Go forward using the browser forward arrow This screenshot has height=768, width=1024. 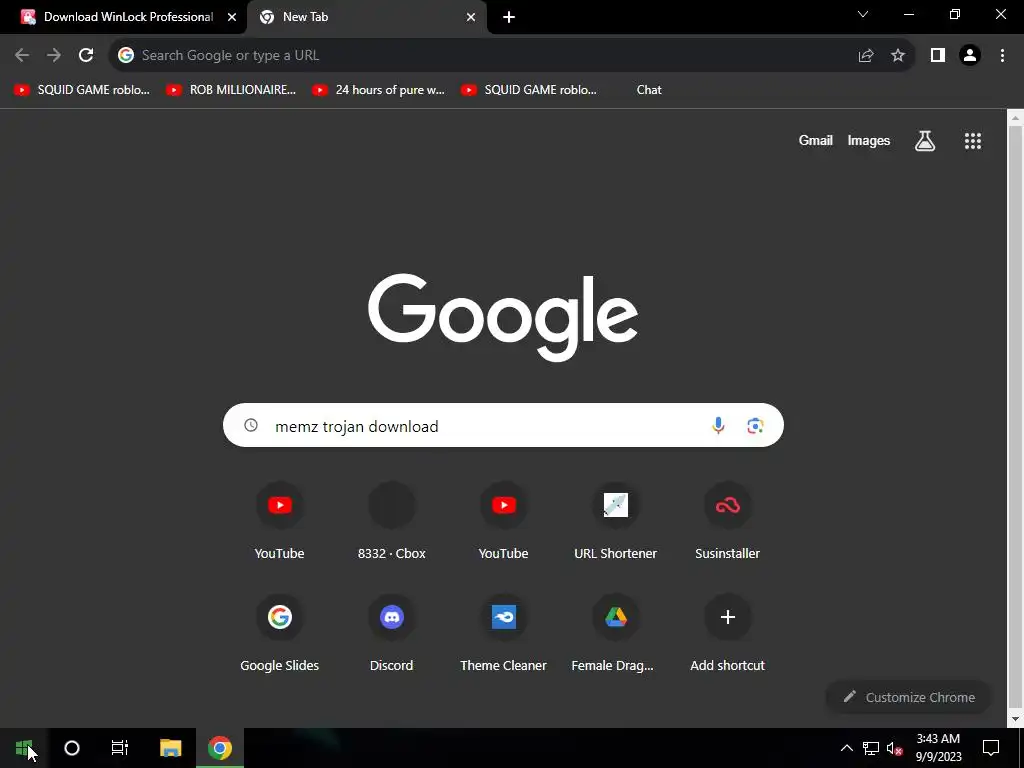(54, 56)
